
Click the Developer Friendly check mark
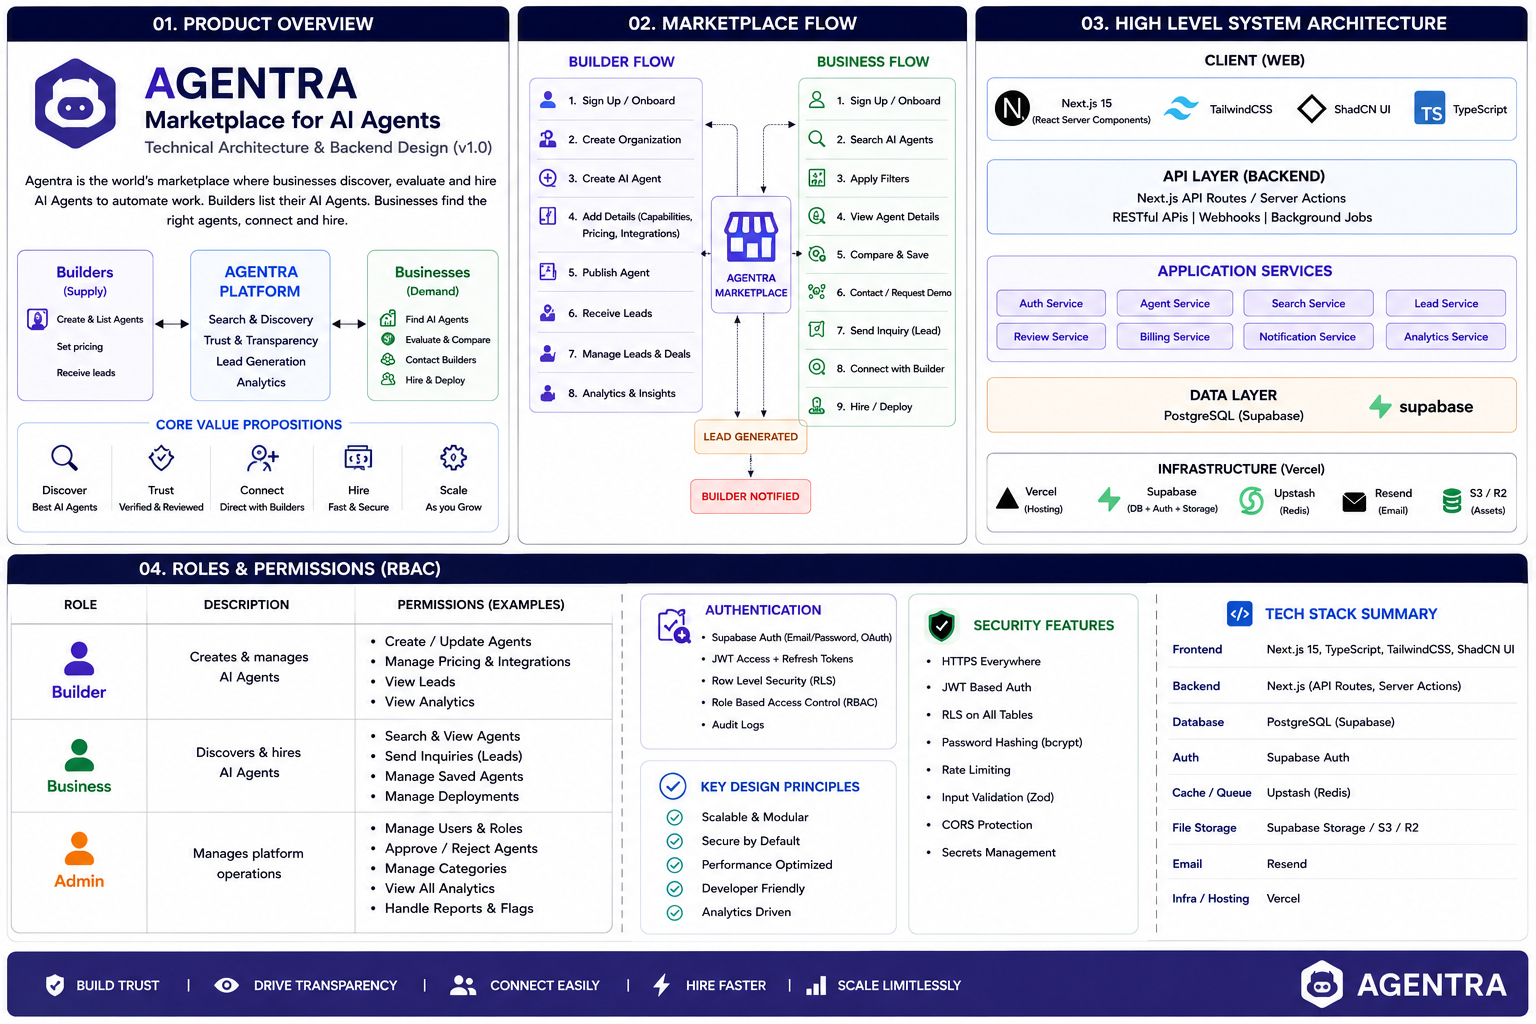coord(675,888)
